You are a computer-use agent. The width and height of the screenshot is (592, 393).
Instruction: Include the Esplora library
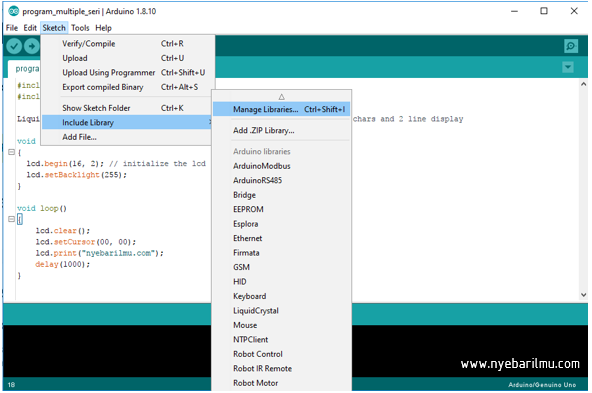pos(282,224)
